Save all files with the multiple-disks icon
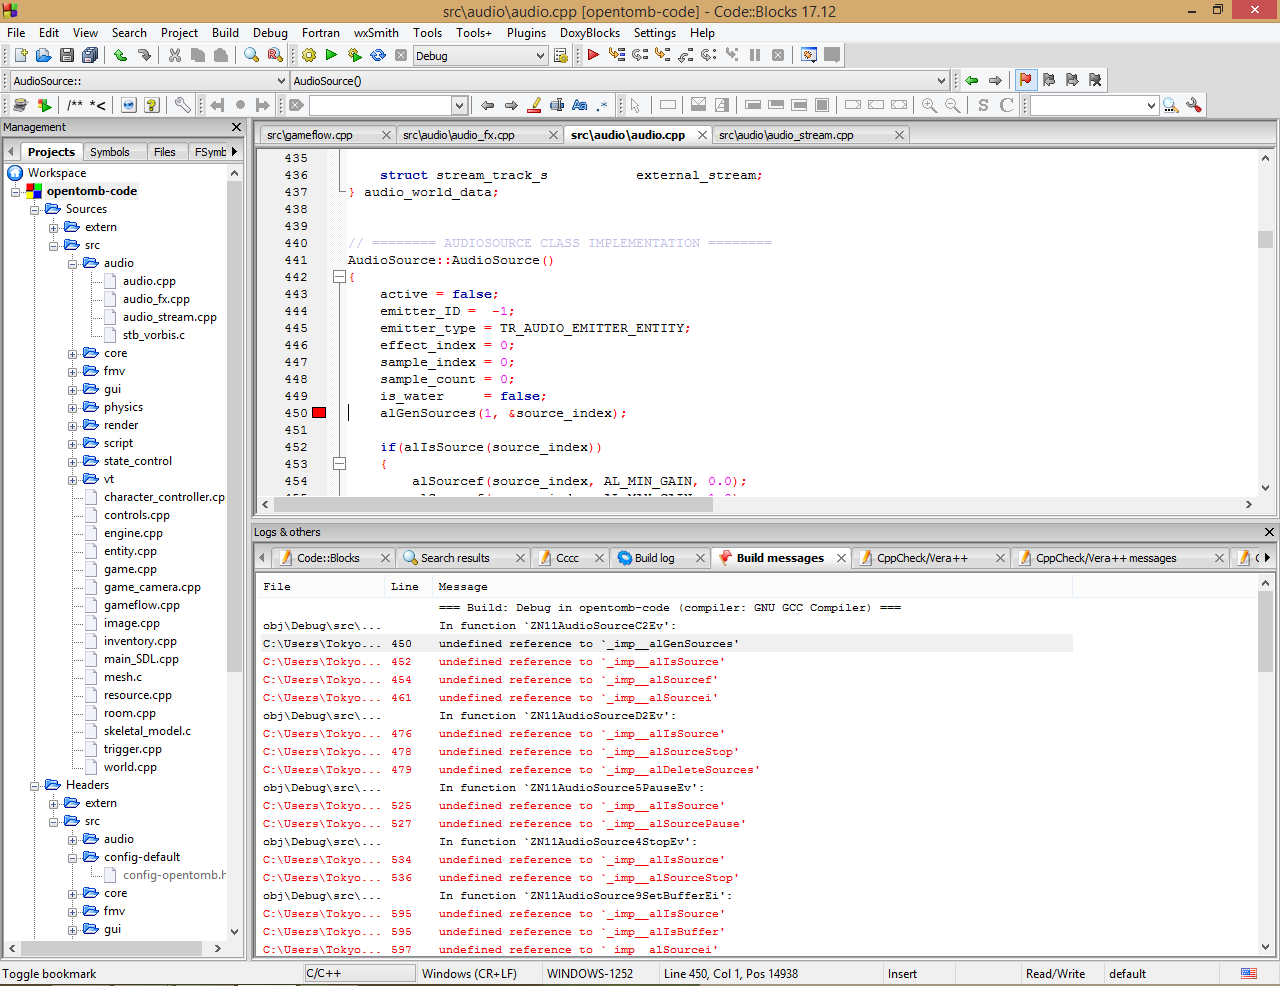The width and height of the screenshot is (1280, 986). tap(90, 55)
